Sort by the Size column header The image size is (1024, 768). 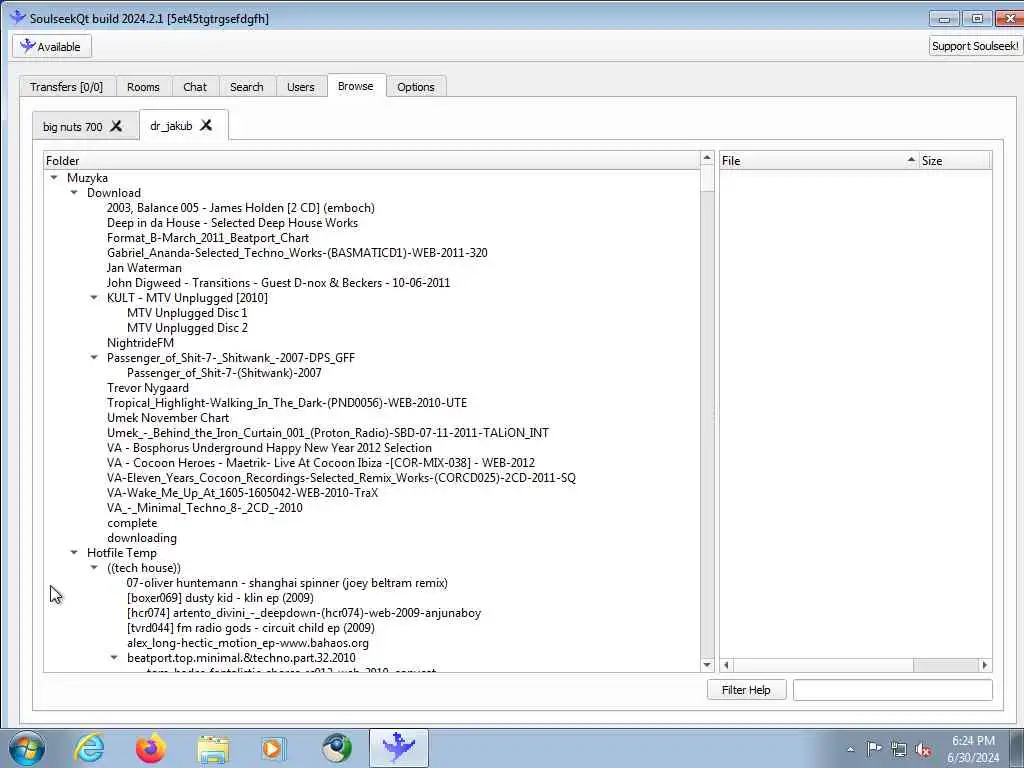(955, 161)
